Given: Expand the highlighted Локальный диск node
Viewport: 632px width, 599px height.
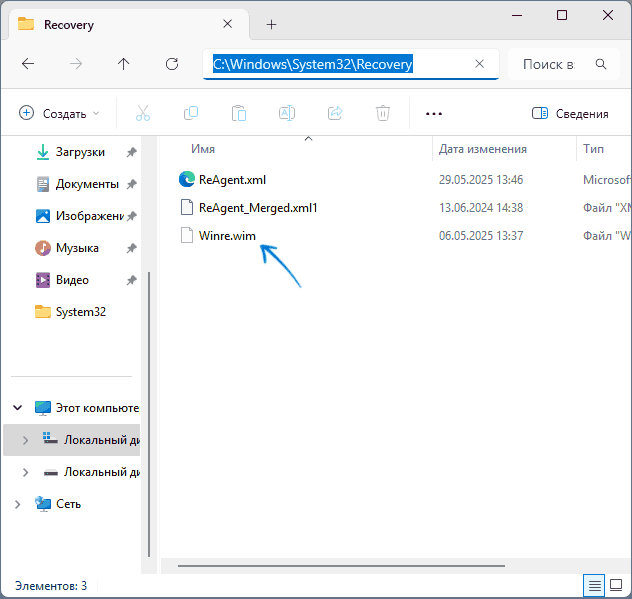Looking at the screenshot, I should click(x=25, y=440).
